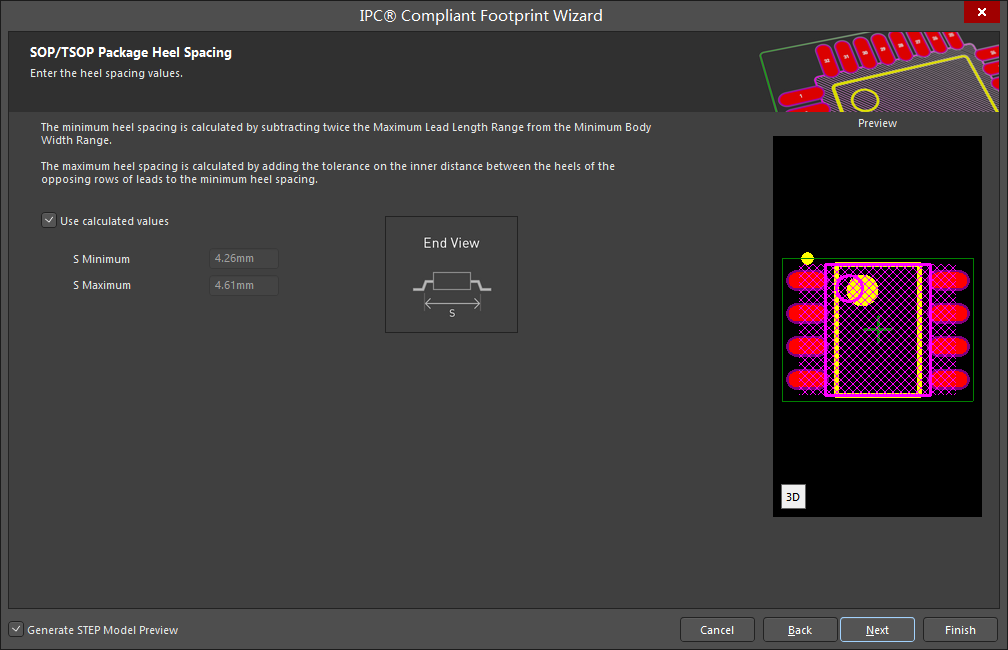Click Finish to complete the wizard
Viewport: 1008px width, 650px height.
959,630
